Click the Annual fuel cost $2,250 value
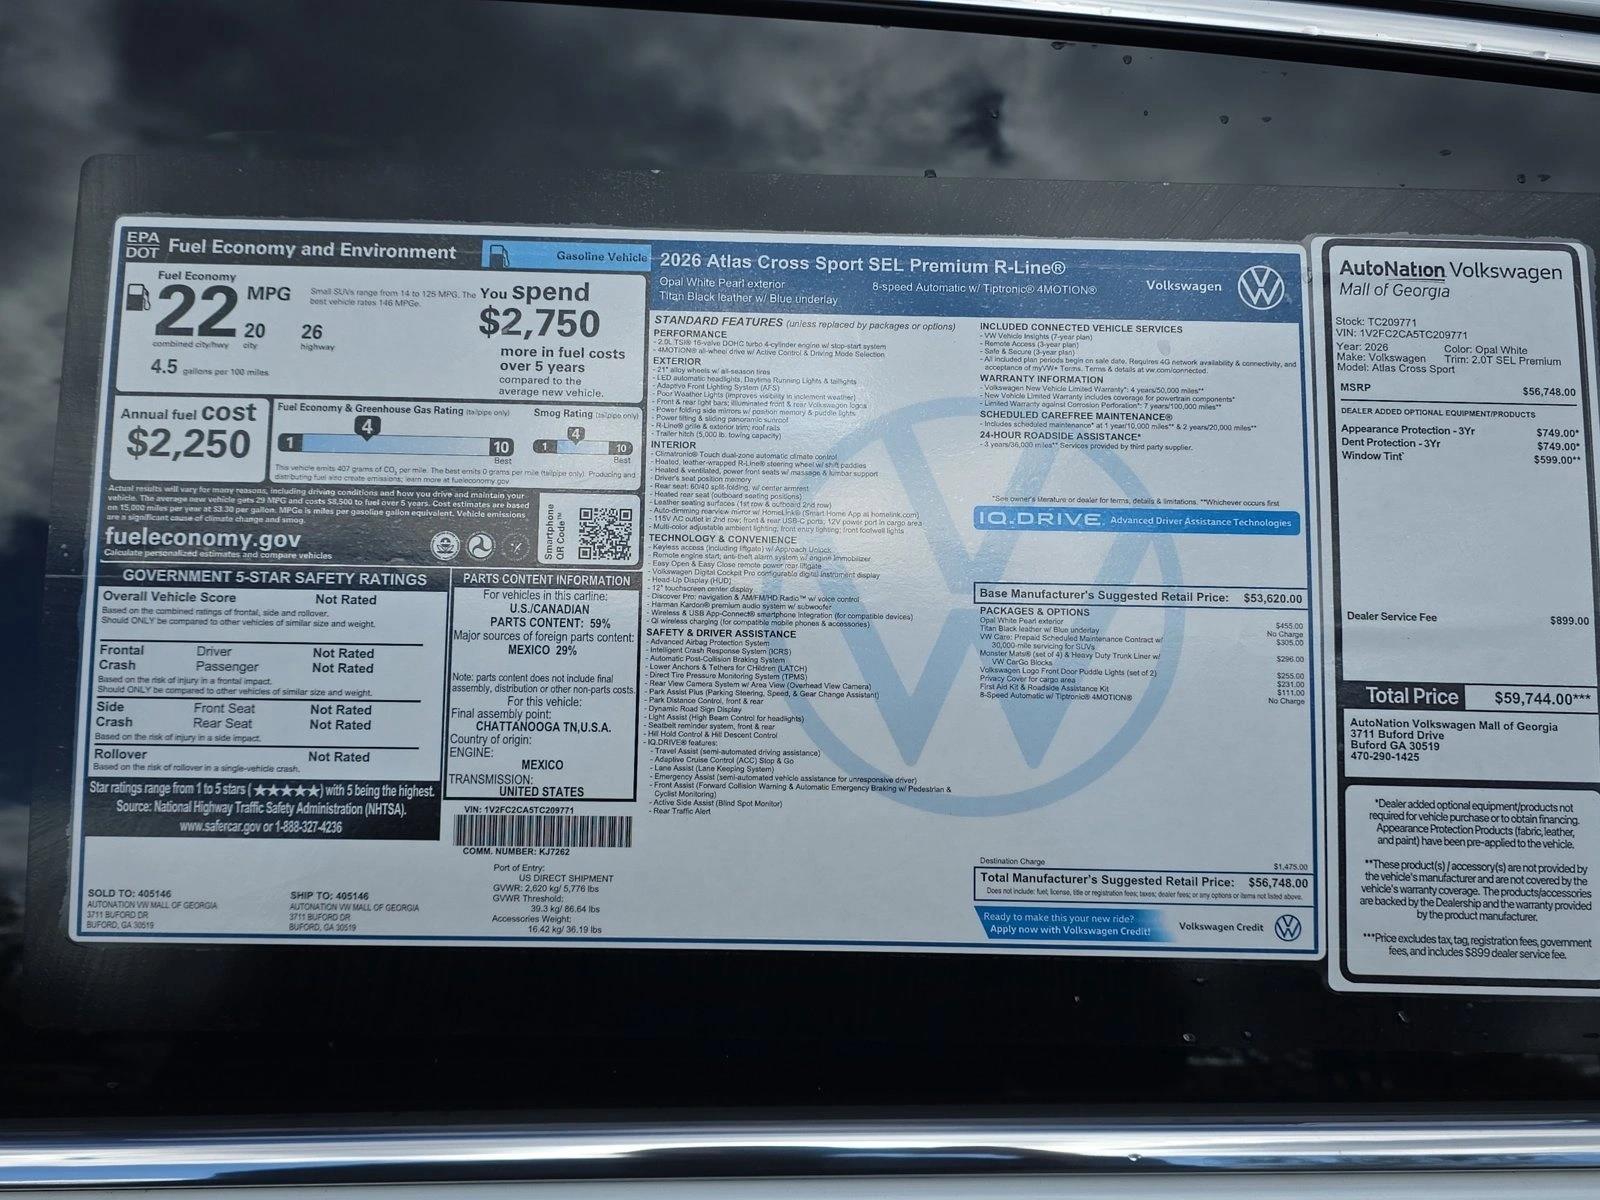The width and height of the screenshot is (1600, 1200). [x=188, y=443]
